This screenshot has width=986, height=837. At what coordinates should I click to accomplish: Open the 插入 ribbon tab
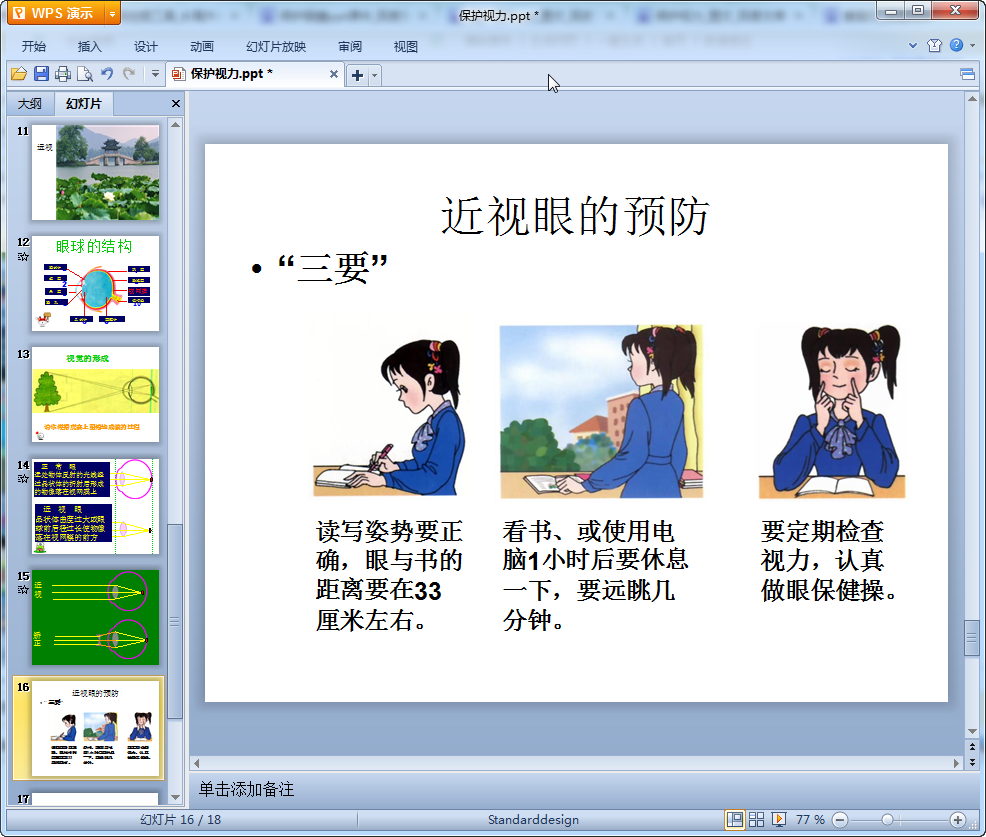(x=89, y=47)
